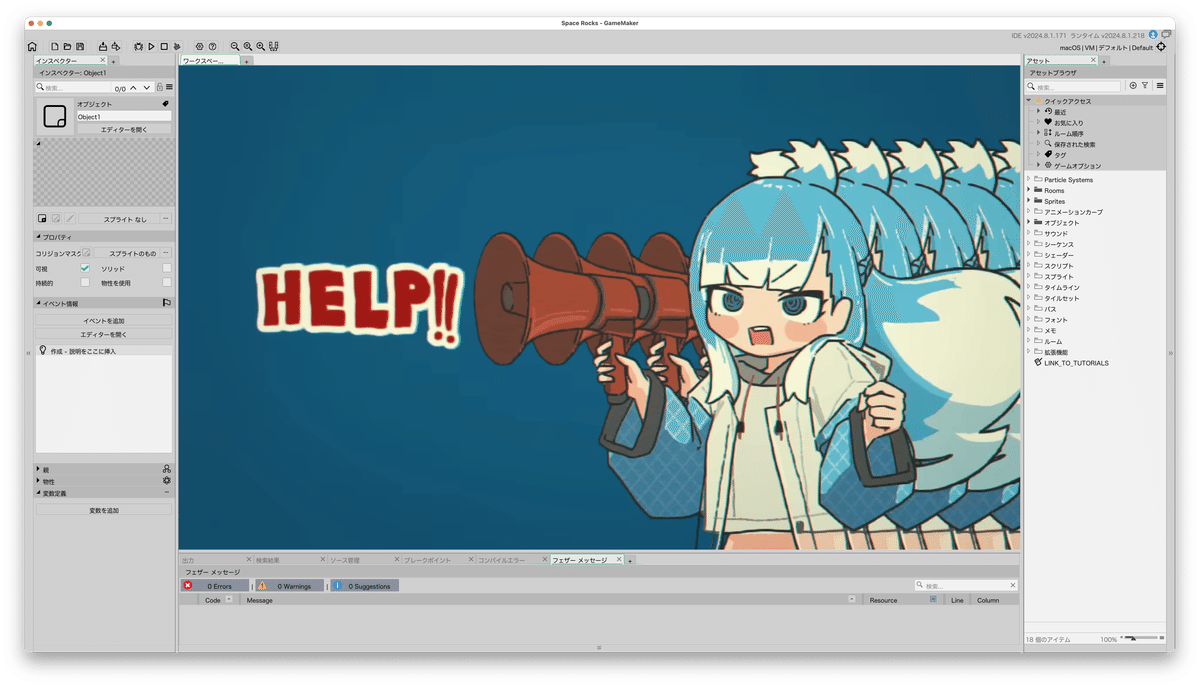This screenshot has width=1200, height=686.
Task: Go to previous Inspector search result
Action: pyautogui.click(x=134, y=88)
